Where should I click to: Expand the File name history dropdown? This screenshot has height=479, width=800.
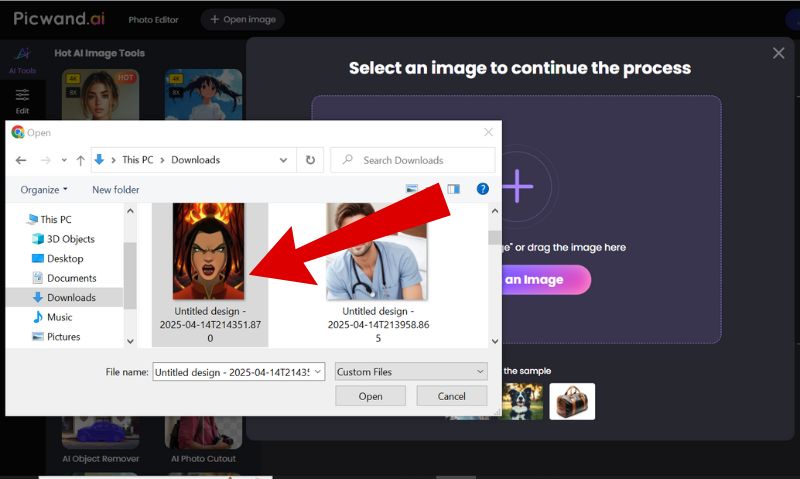[318, 372]
